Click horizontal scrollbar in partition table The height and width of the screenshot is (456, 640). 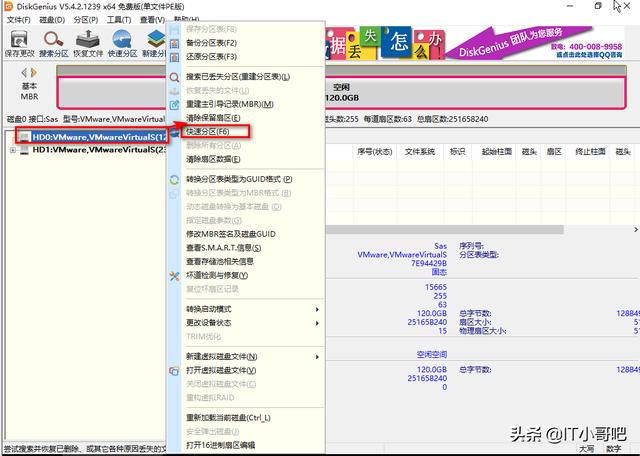[445, 230]
